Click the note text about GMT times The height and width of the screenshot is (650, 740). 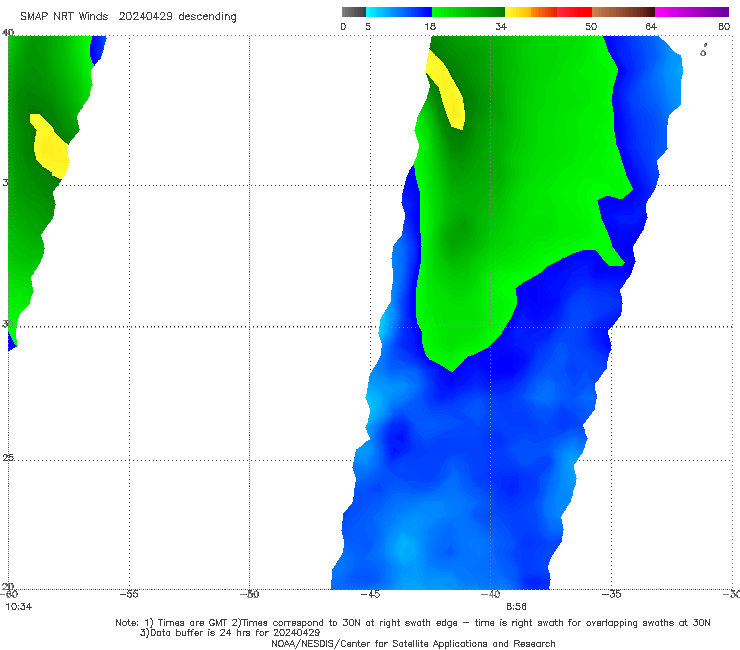coord(413,623)
